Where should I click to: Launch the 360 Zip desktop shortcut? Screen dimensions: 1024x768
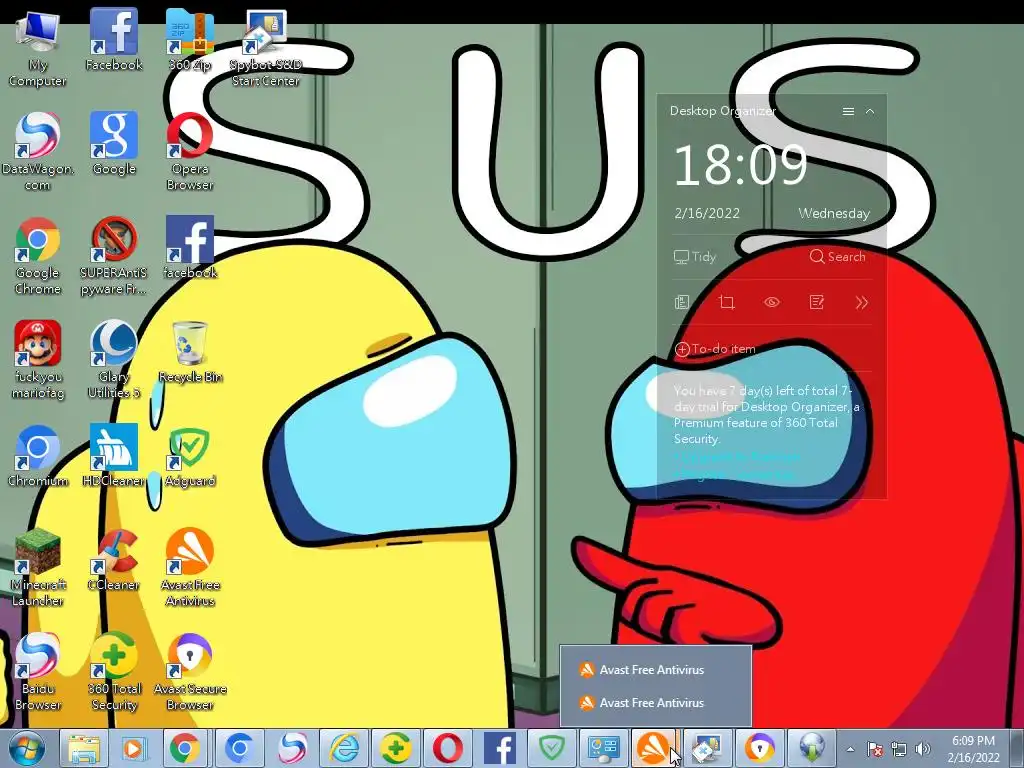[189, 40]
